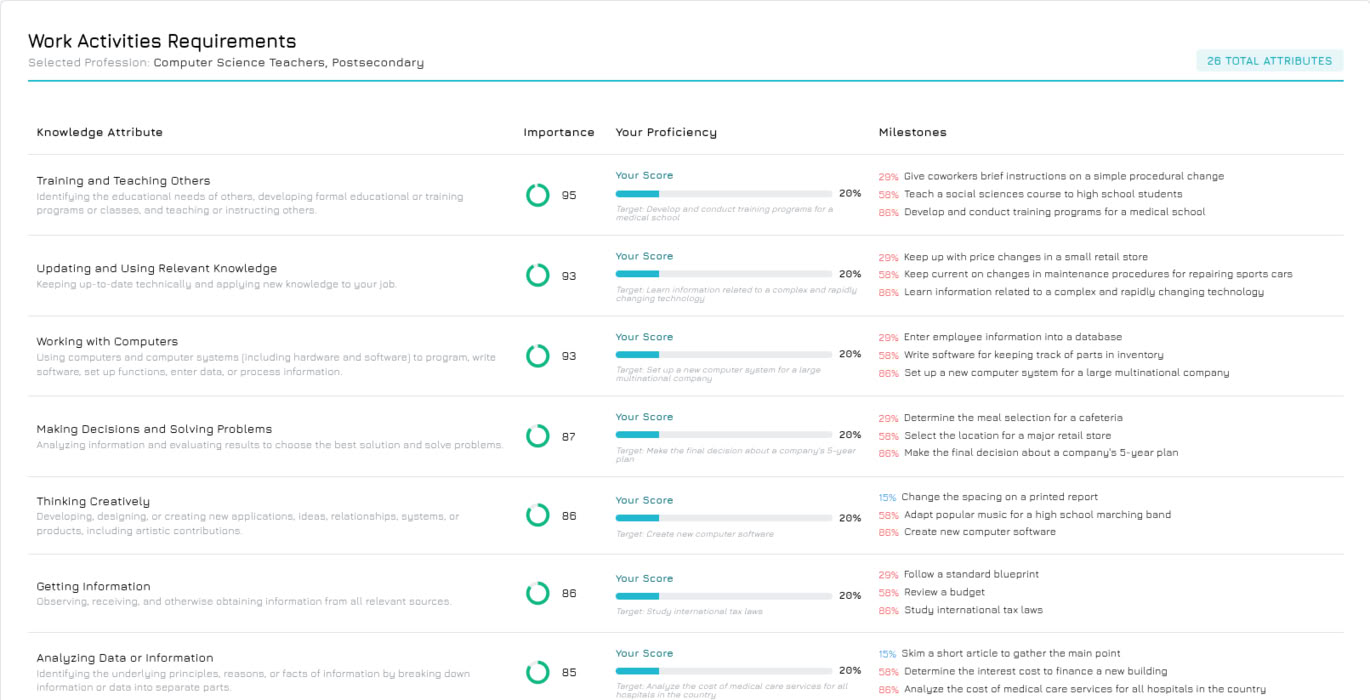Click the importance ring for Training and Teaching Others
Viewport: 1370px width, 700px height.
click(538, 195)
